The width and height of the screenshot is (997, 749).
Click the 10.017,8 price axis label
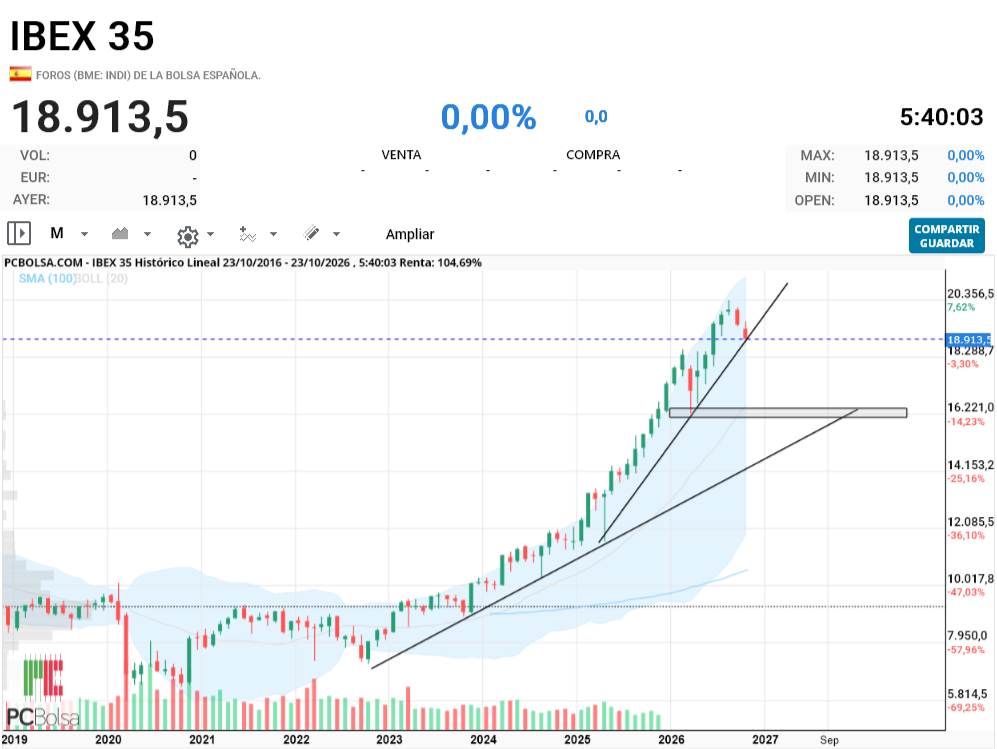point(970,579)
